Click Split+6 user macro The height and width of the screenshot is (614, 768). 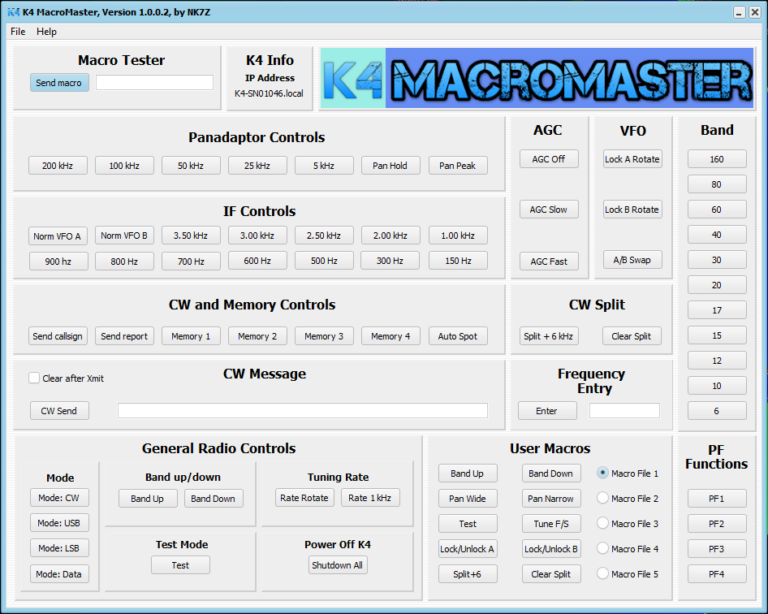[x=468, y=574]
